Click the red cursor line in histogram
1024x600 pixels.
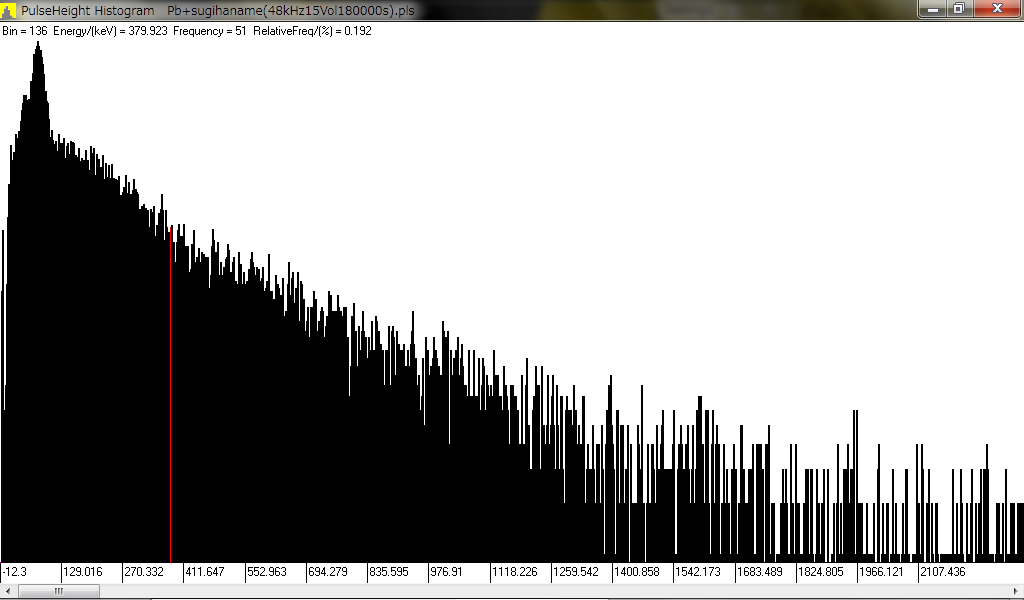[171, 400]
